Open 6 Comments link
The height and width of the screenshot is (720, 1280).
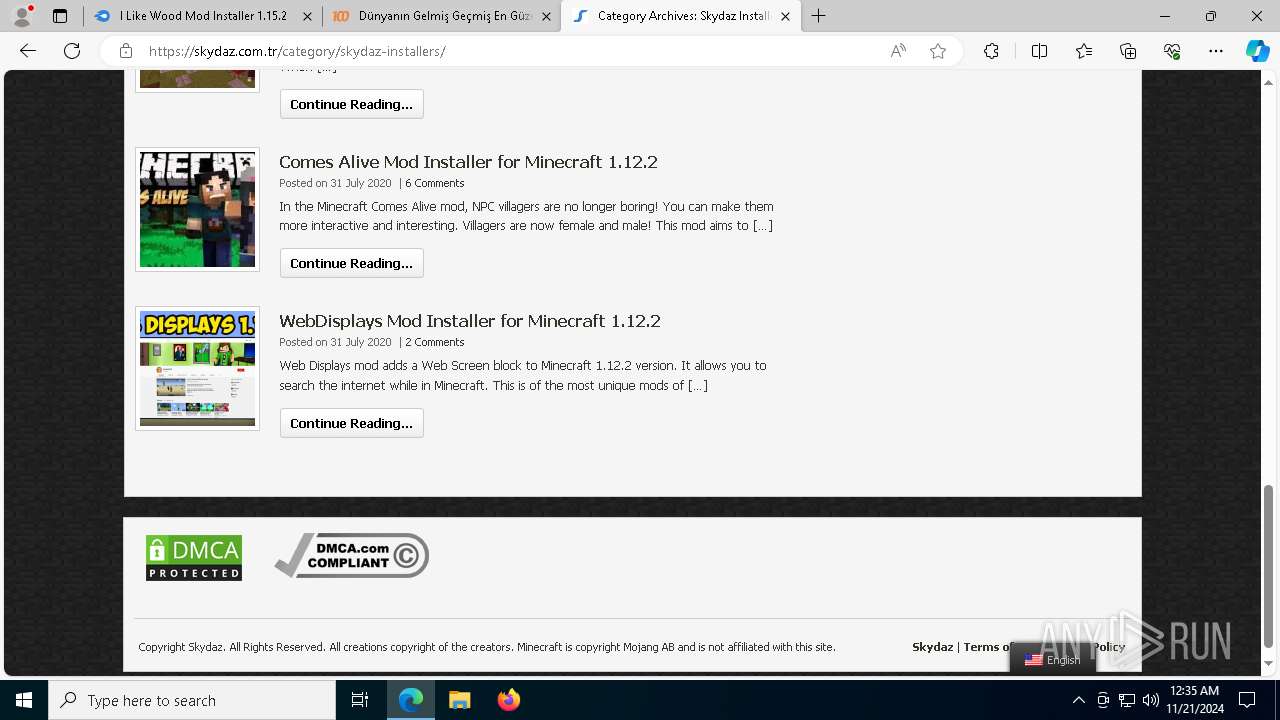(435, 183)
